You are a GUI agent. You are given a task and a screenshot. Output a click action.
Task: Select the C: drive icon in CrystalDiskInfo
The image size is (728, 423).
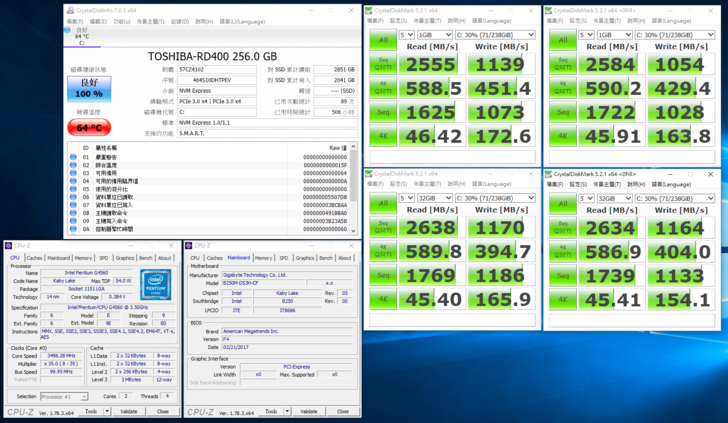(x=81, y=37)
